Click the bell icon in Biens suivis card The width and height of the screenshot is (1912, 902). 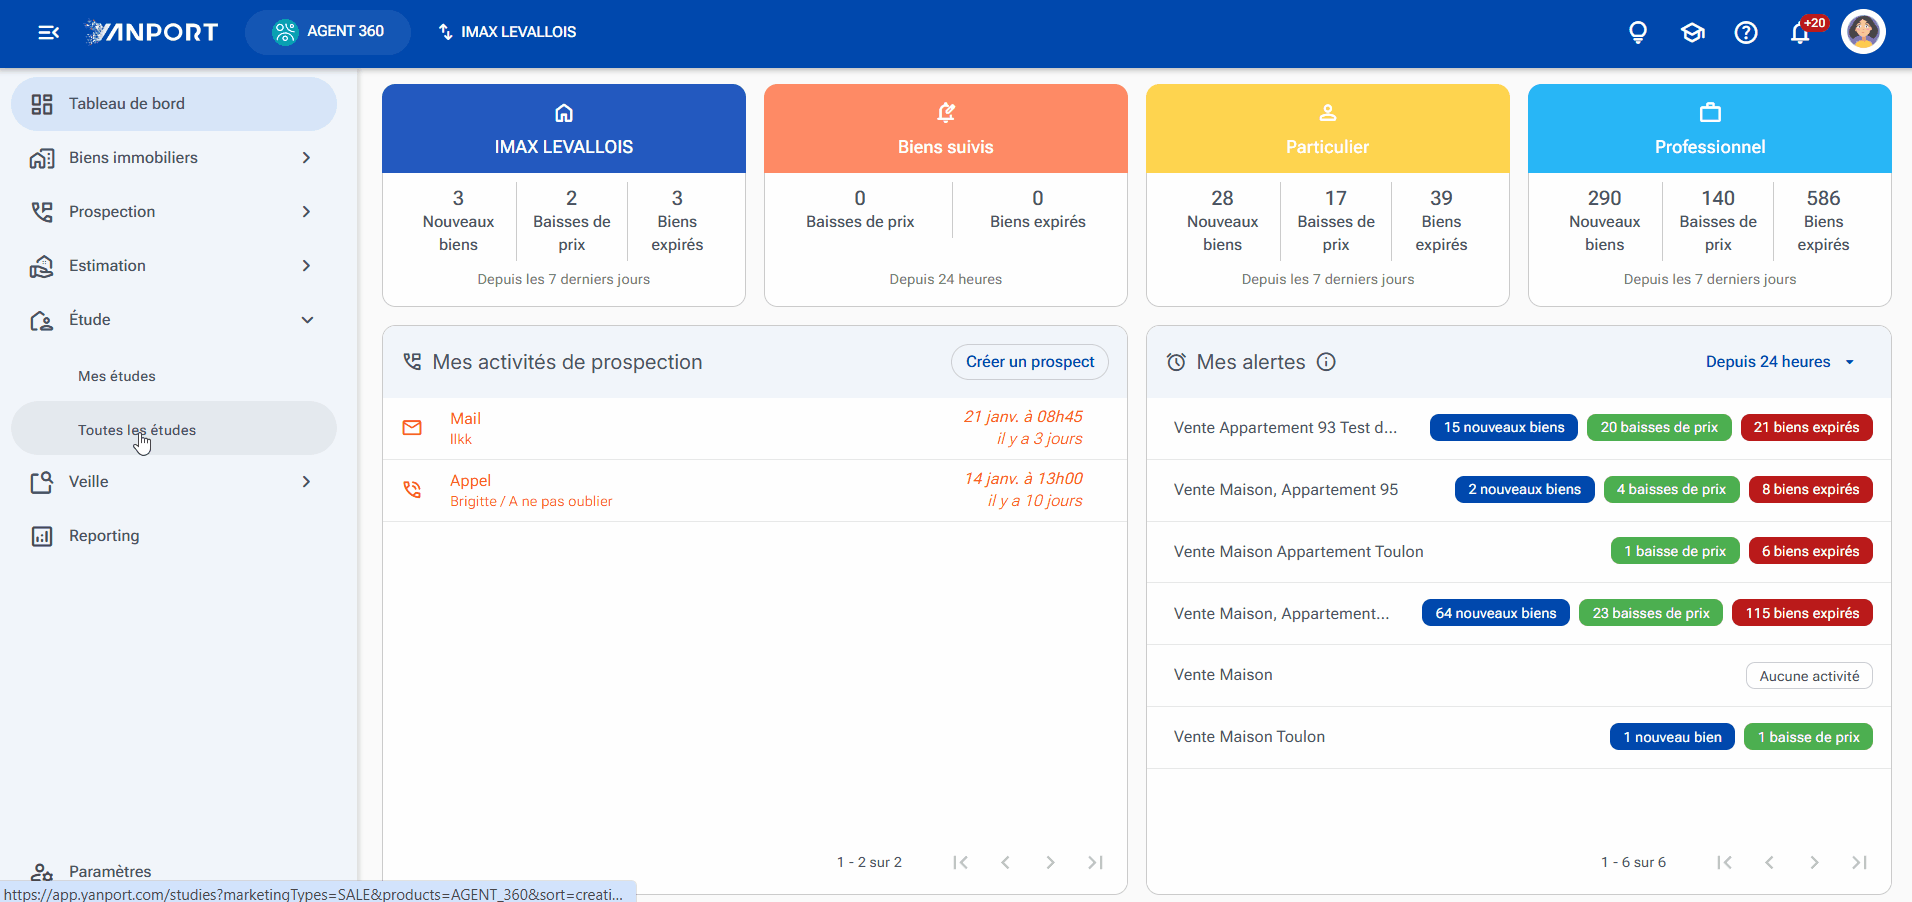tap(946, 113)
